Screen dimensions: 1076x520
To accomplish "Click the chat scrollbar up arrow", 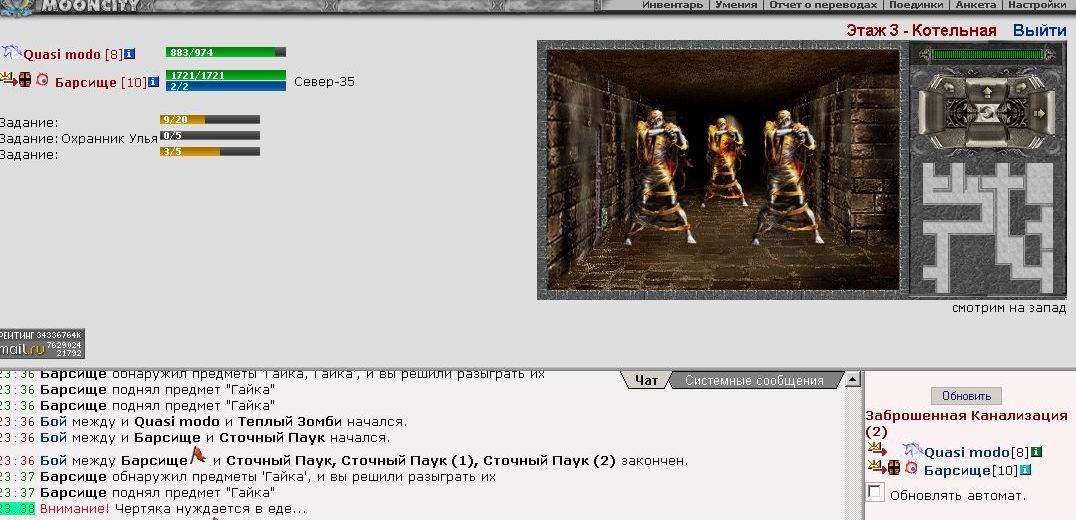I will pos(852,379).
